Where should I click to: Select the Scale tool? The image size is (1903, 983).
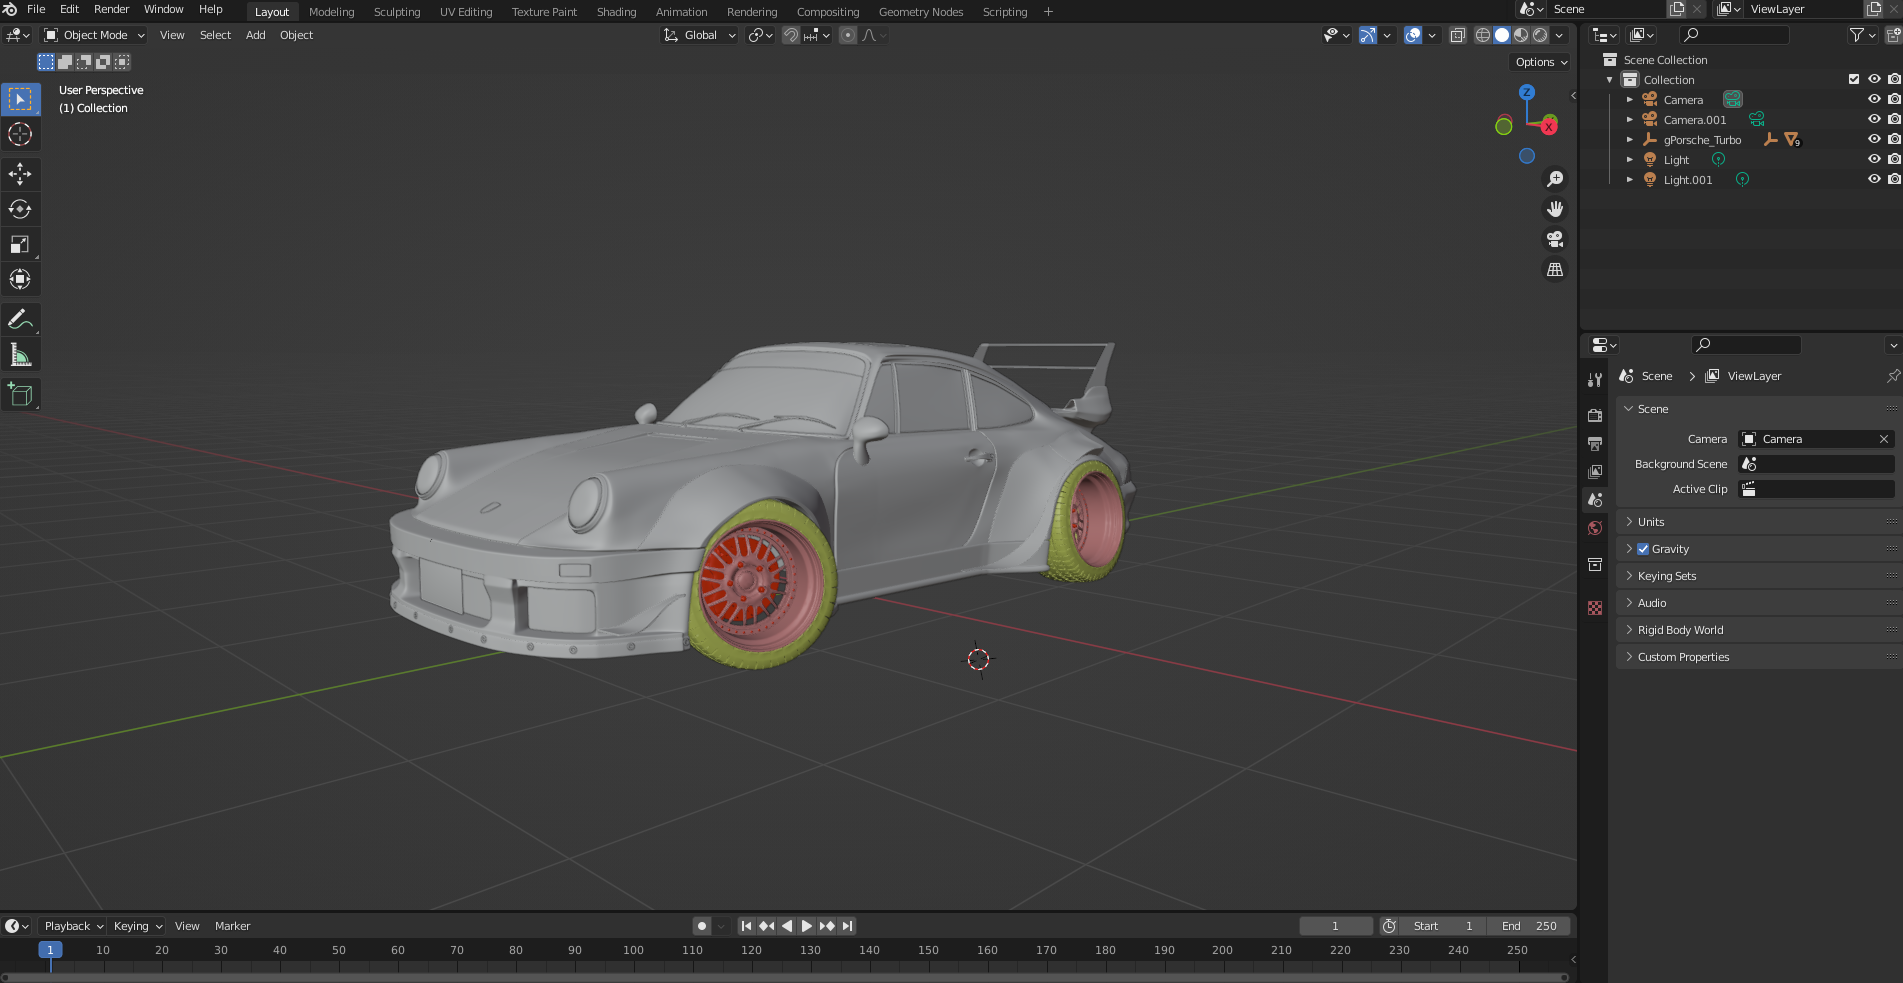20,244
